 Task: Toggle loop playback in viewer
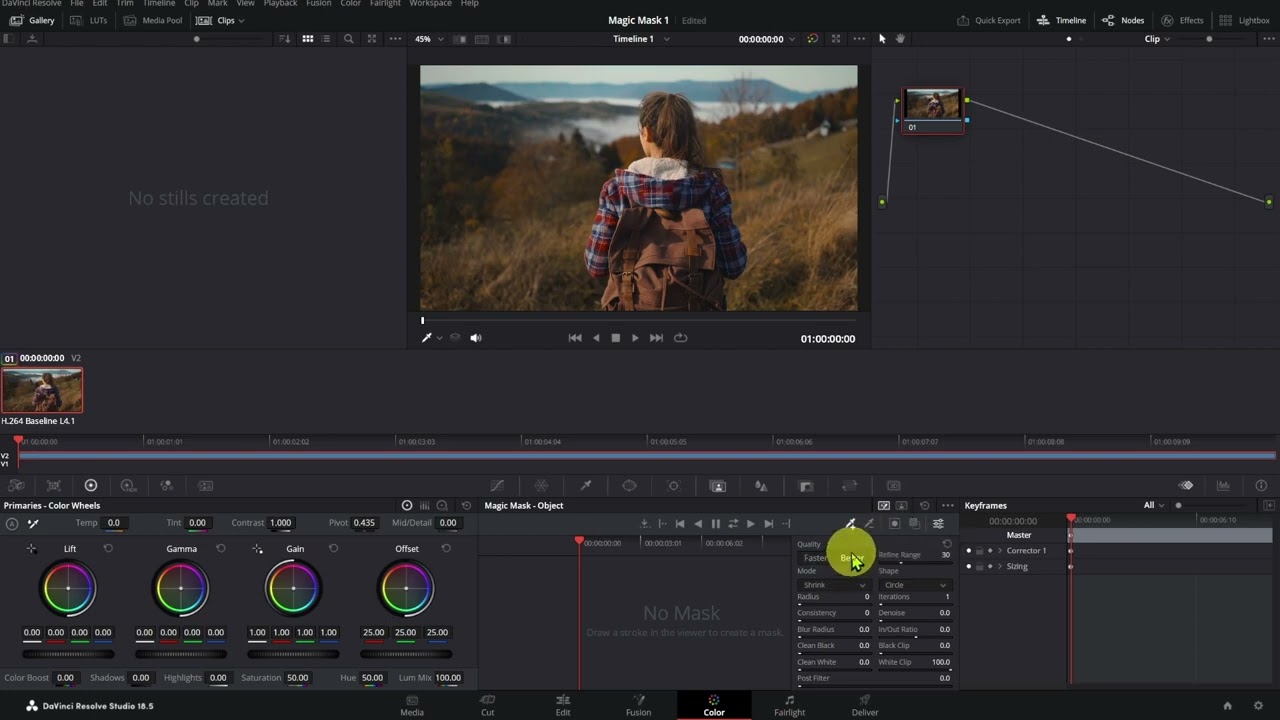click(x=680, y=338)
